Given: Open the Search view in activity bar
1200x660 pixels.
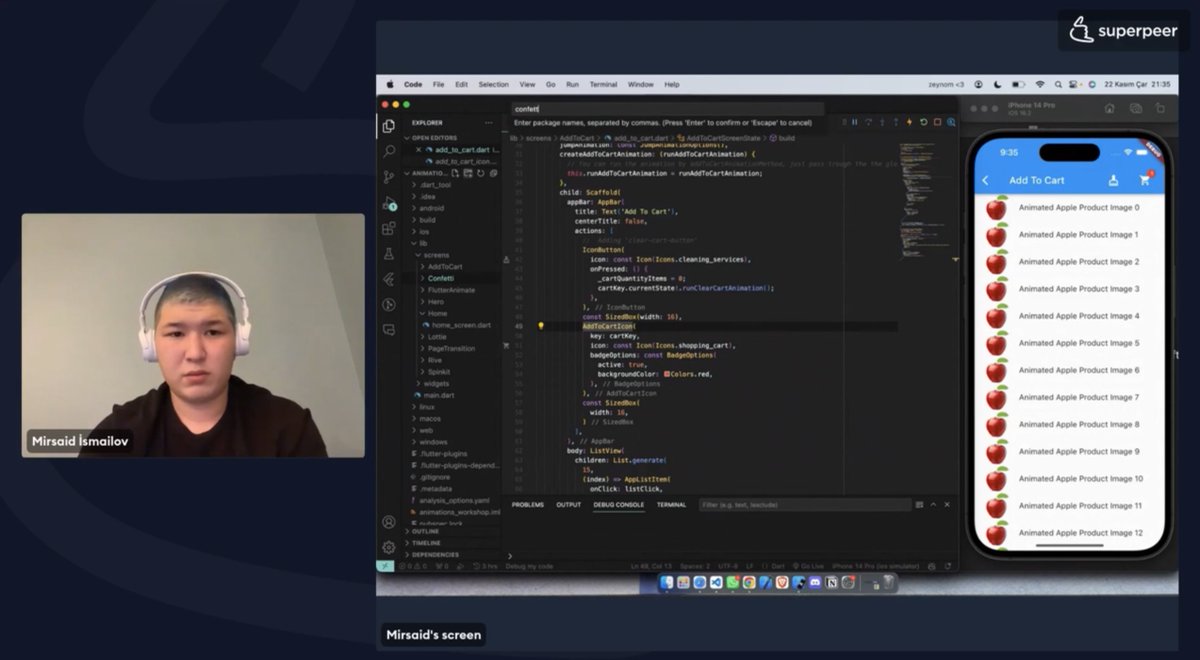Looking at the screenshot, I should click(x=389, y=151).
